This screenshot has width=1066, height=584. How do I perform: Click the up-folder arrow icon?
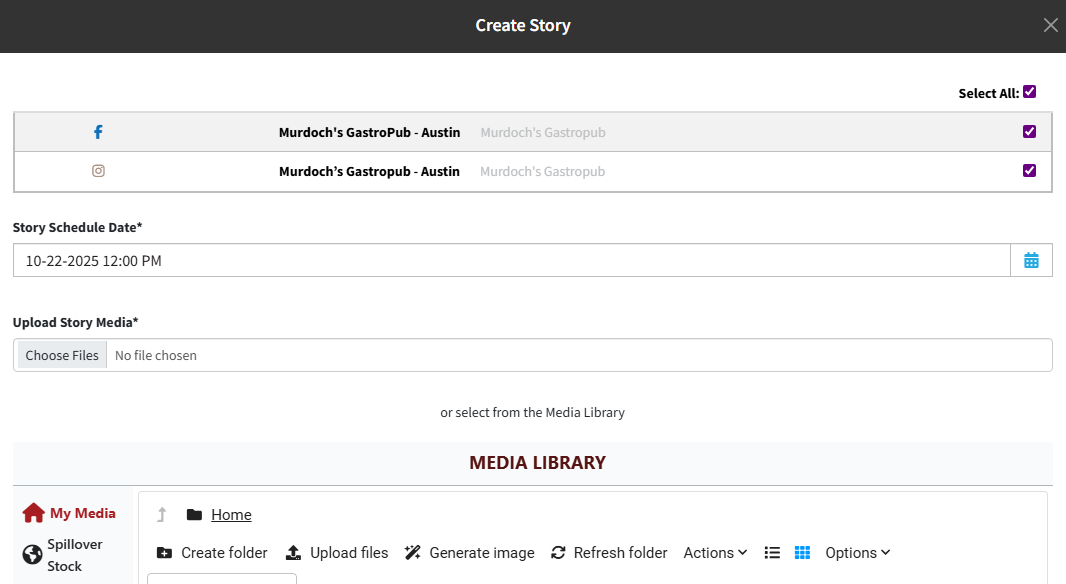(x=161, y=515)
